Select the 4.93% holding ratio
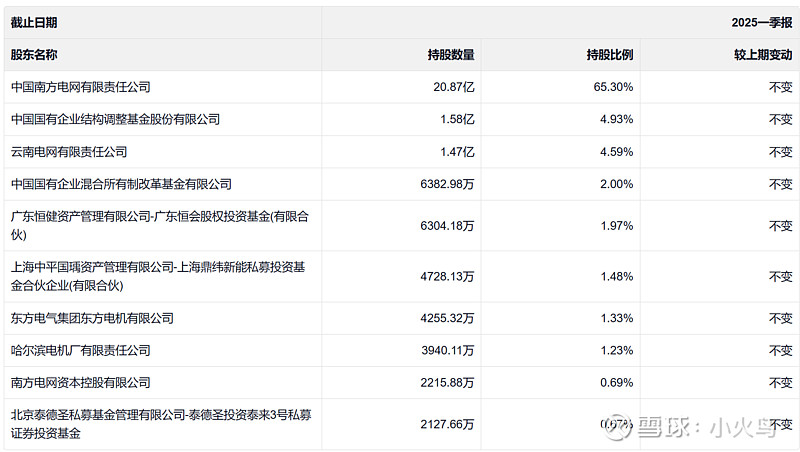This screenshot has width=800, height=452. (616, 119)
